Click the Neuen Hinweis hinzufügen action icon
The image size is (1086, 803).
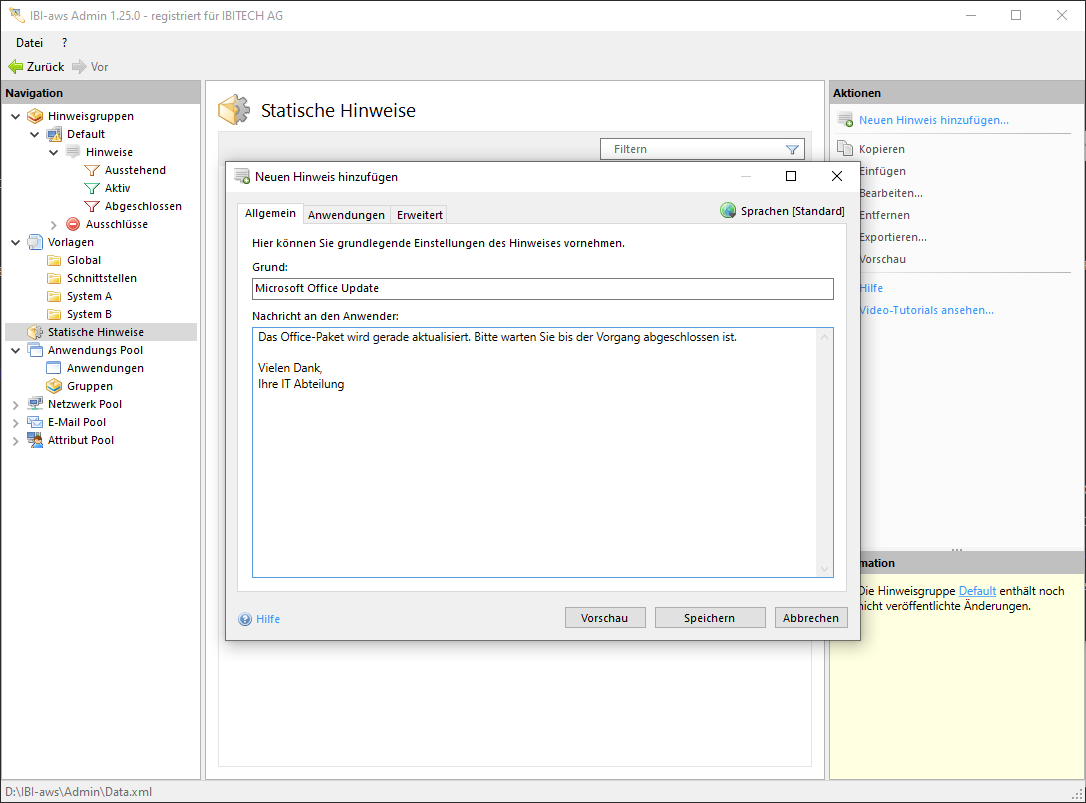point(845,120)
